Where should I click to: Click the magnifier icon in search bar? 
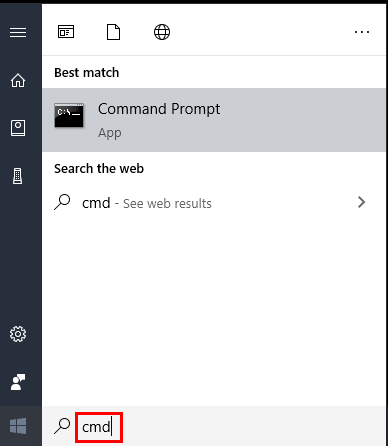62,426
